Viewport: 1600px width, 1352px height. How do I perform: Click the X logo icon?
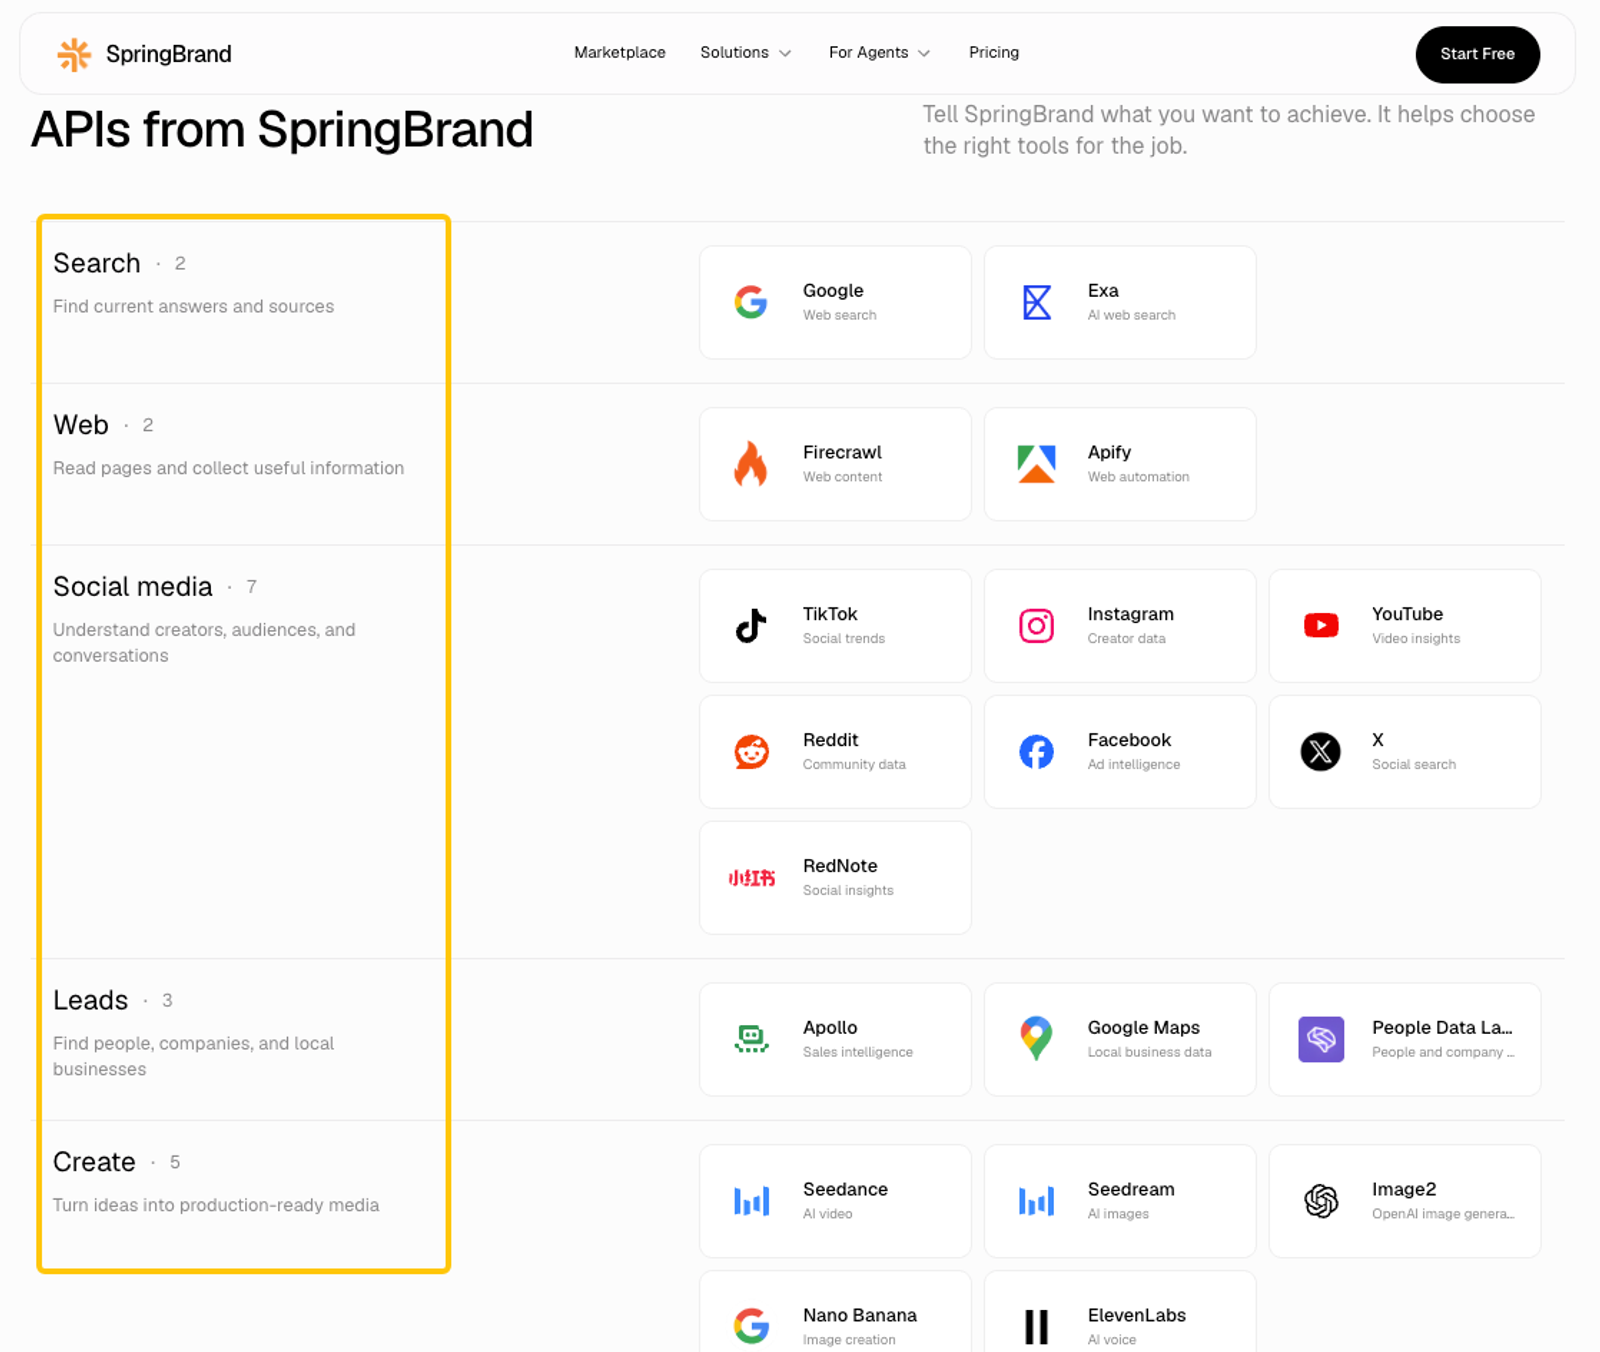1321,752
